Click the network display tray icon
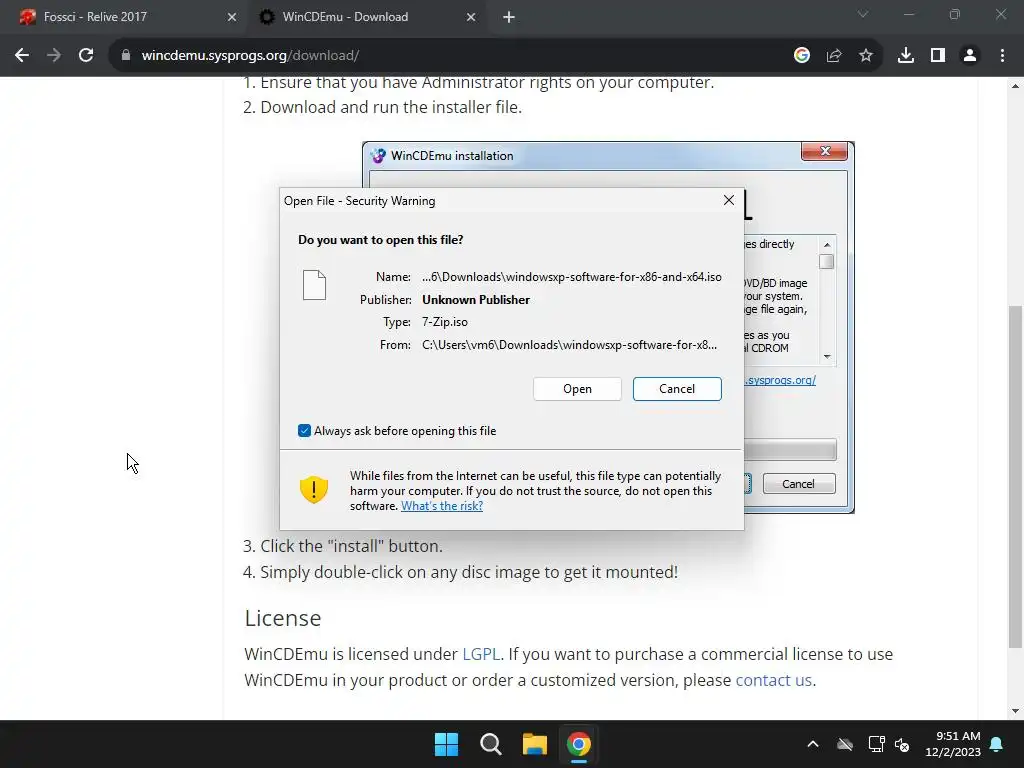Screen dimensions: 1024x768 pos(876,744)
